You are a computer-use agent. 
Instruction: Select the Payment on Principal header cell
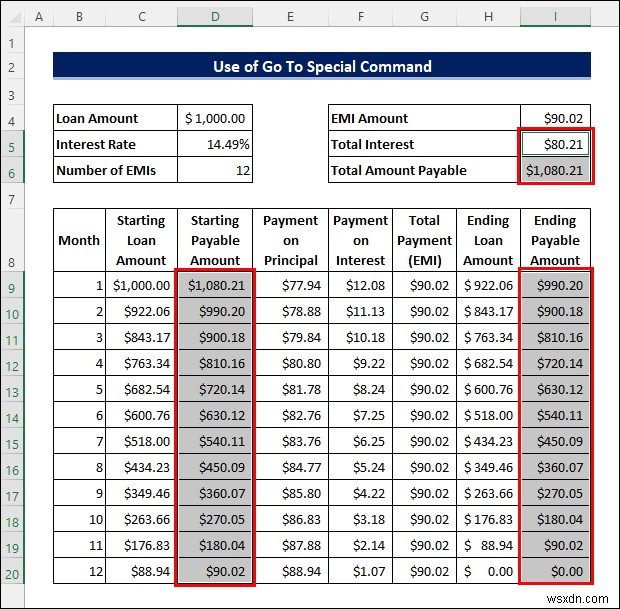click(x=290, y=240)
